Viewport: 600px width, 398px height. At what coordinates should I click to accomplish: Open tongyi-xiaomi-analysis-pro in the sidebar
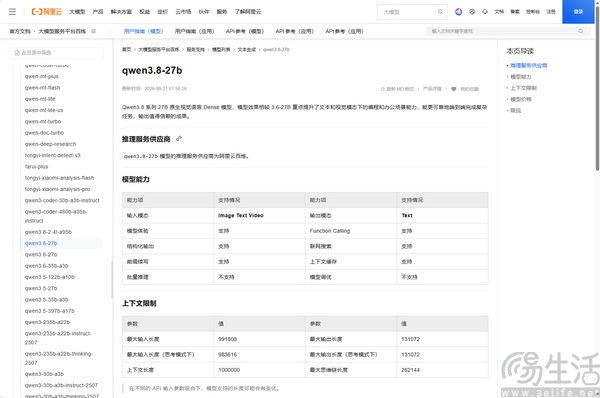coord(57,189)
